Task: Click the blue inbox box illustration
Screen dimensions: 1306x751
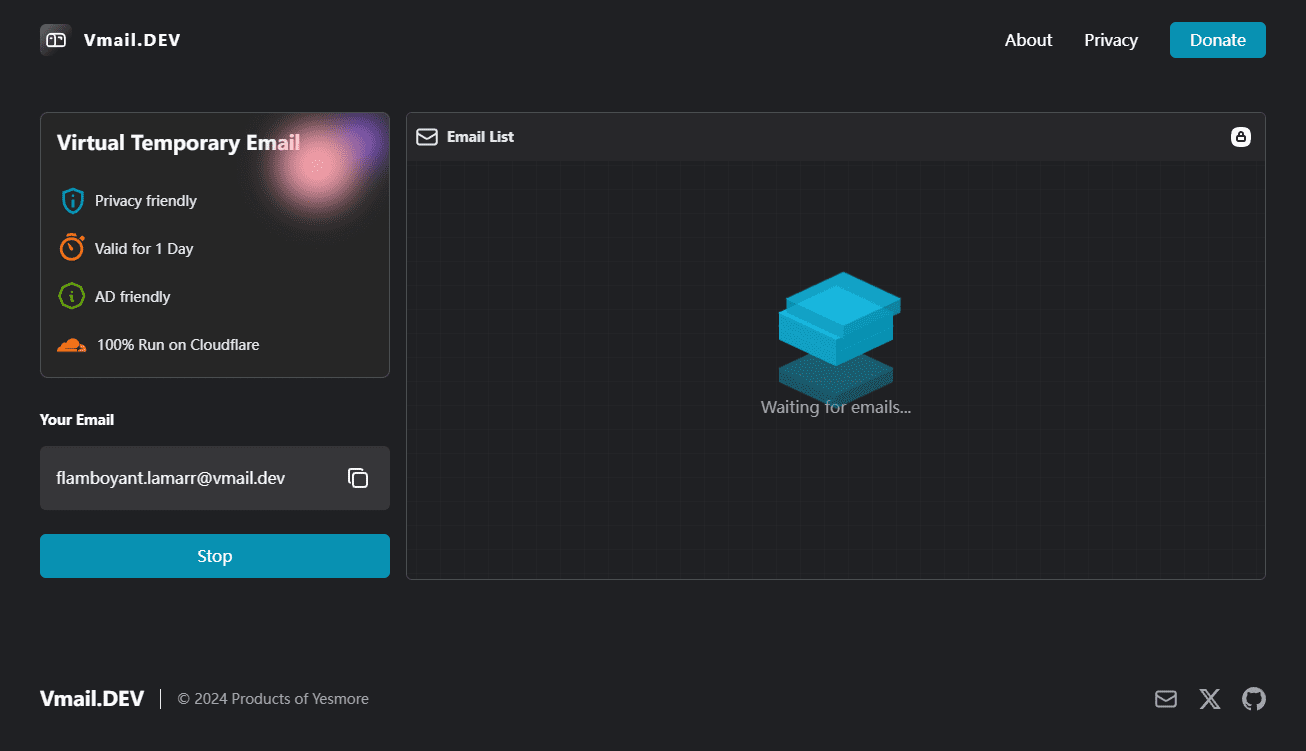Action: pyautogui.click(x=838, y=330)
